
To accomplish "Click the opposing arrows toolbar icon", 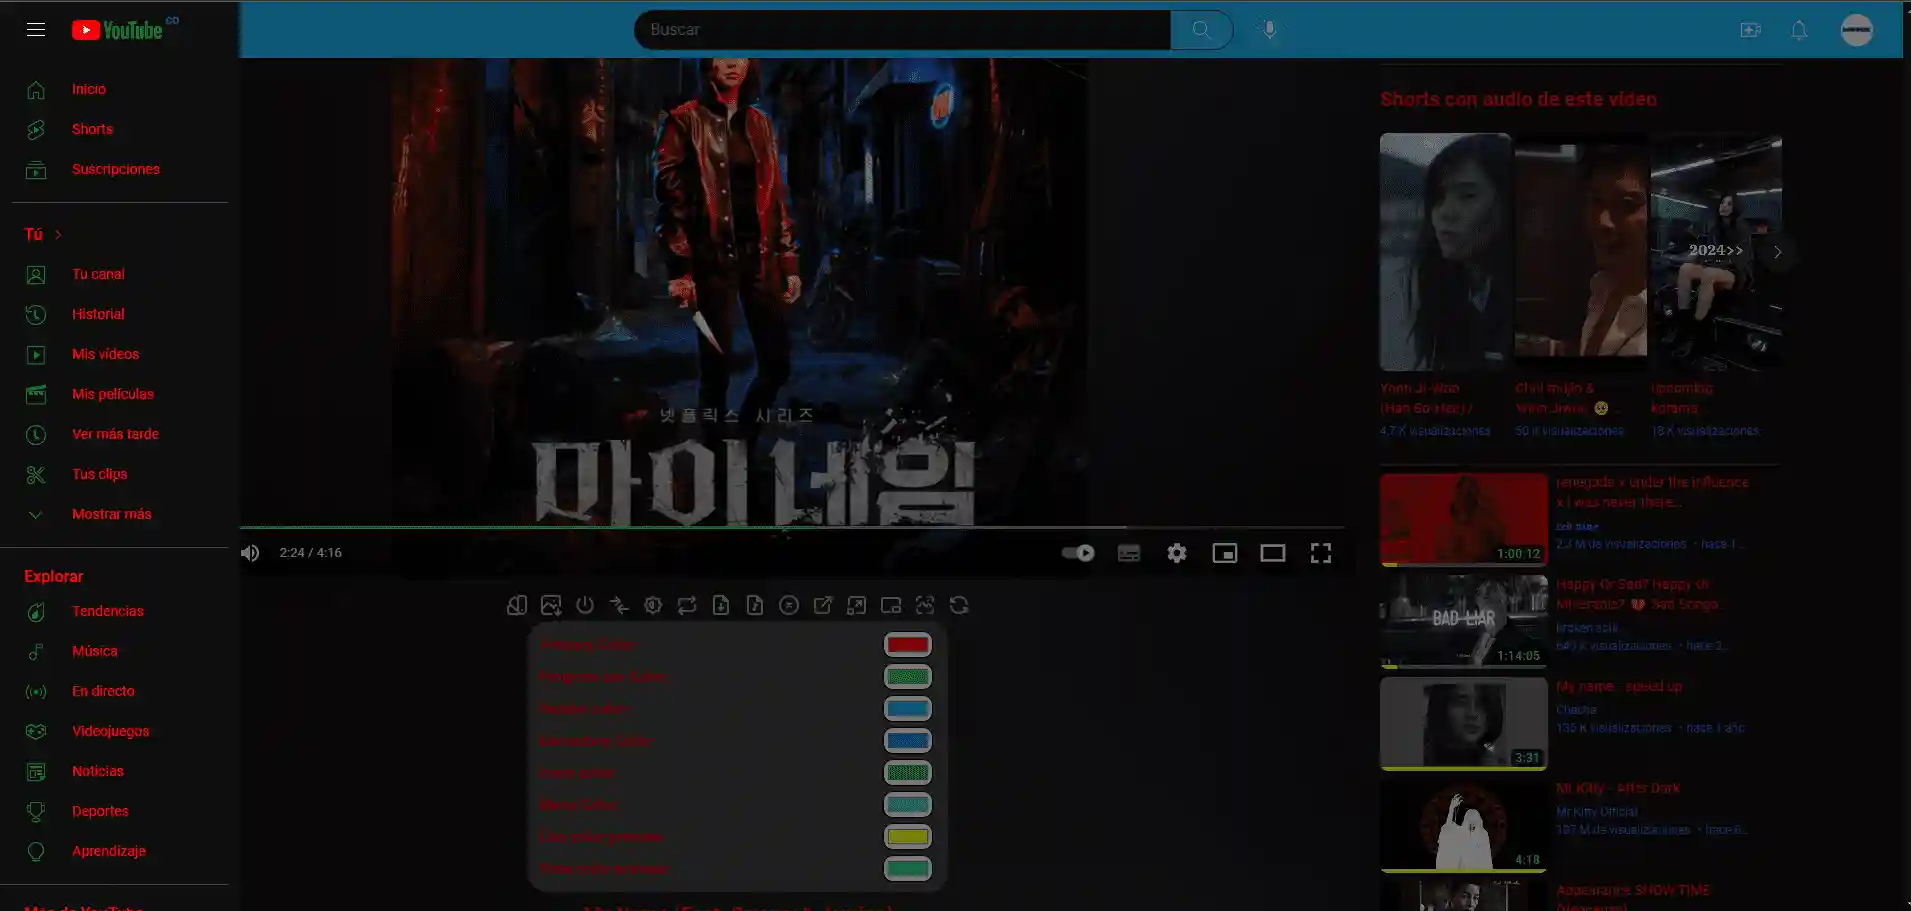I will (619, 605).
